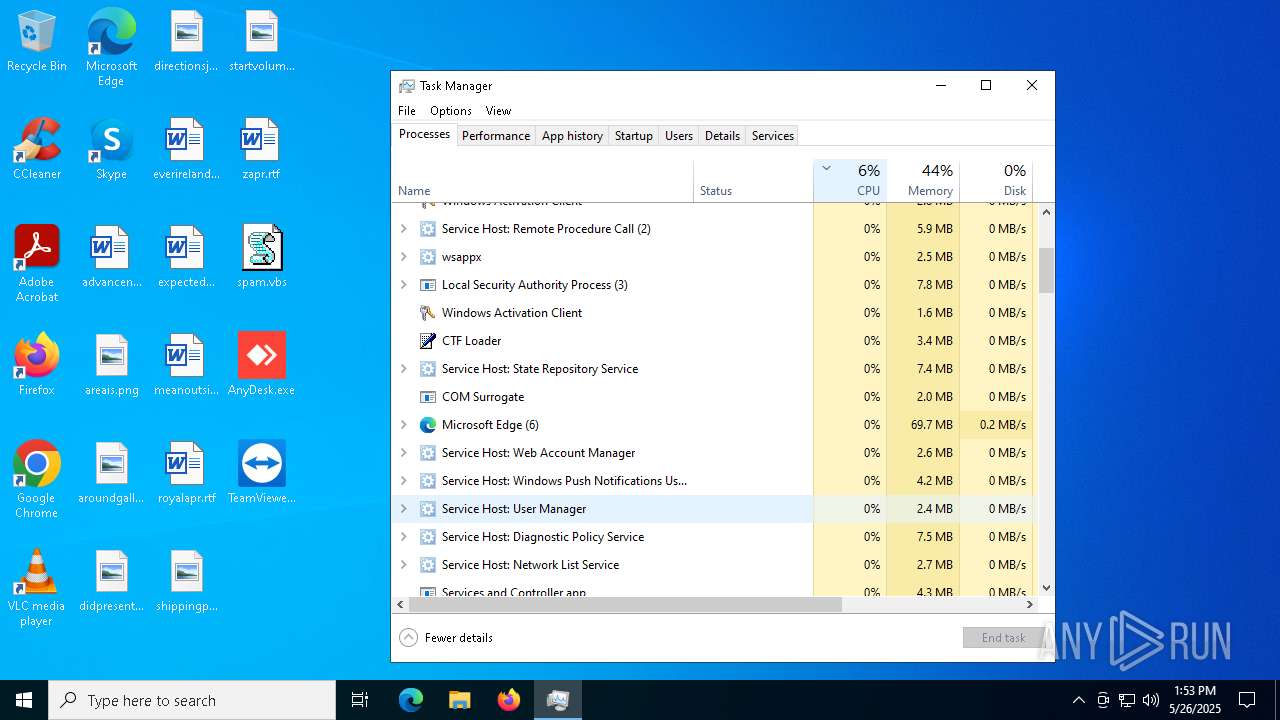The image size is (1280, 720).
Task: Expand Service Host: Windows Push Notifications row
Action: click(x=404, y=481)
